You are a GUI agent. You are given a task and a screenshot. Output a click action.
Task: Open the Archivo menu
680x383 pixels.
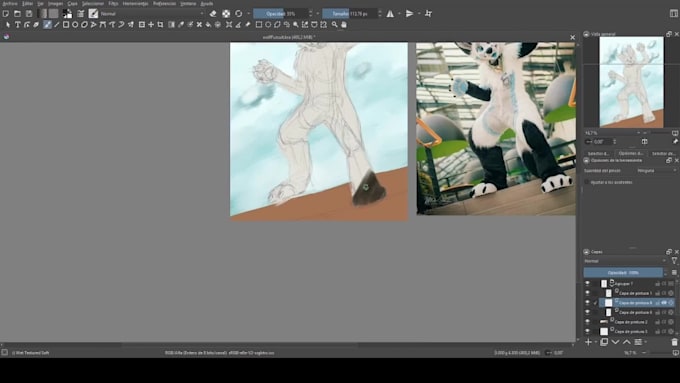10,3
